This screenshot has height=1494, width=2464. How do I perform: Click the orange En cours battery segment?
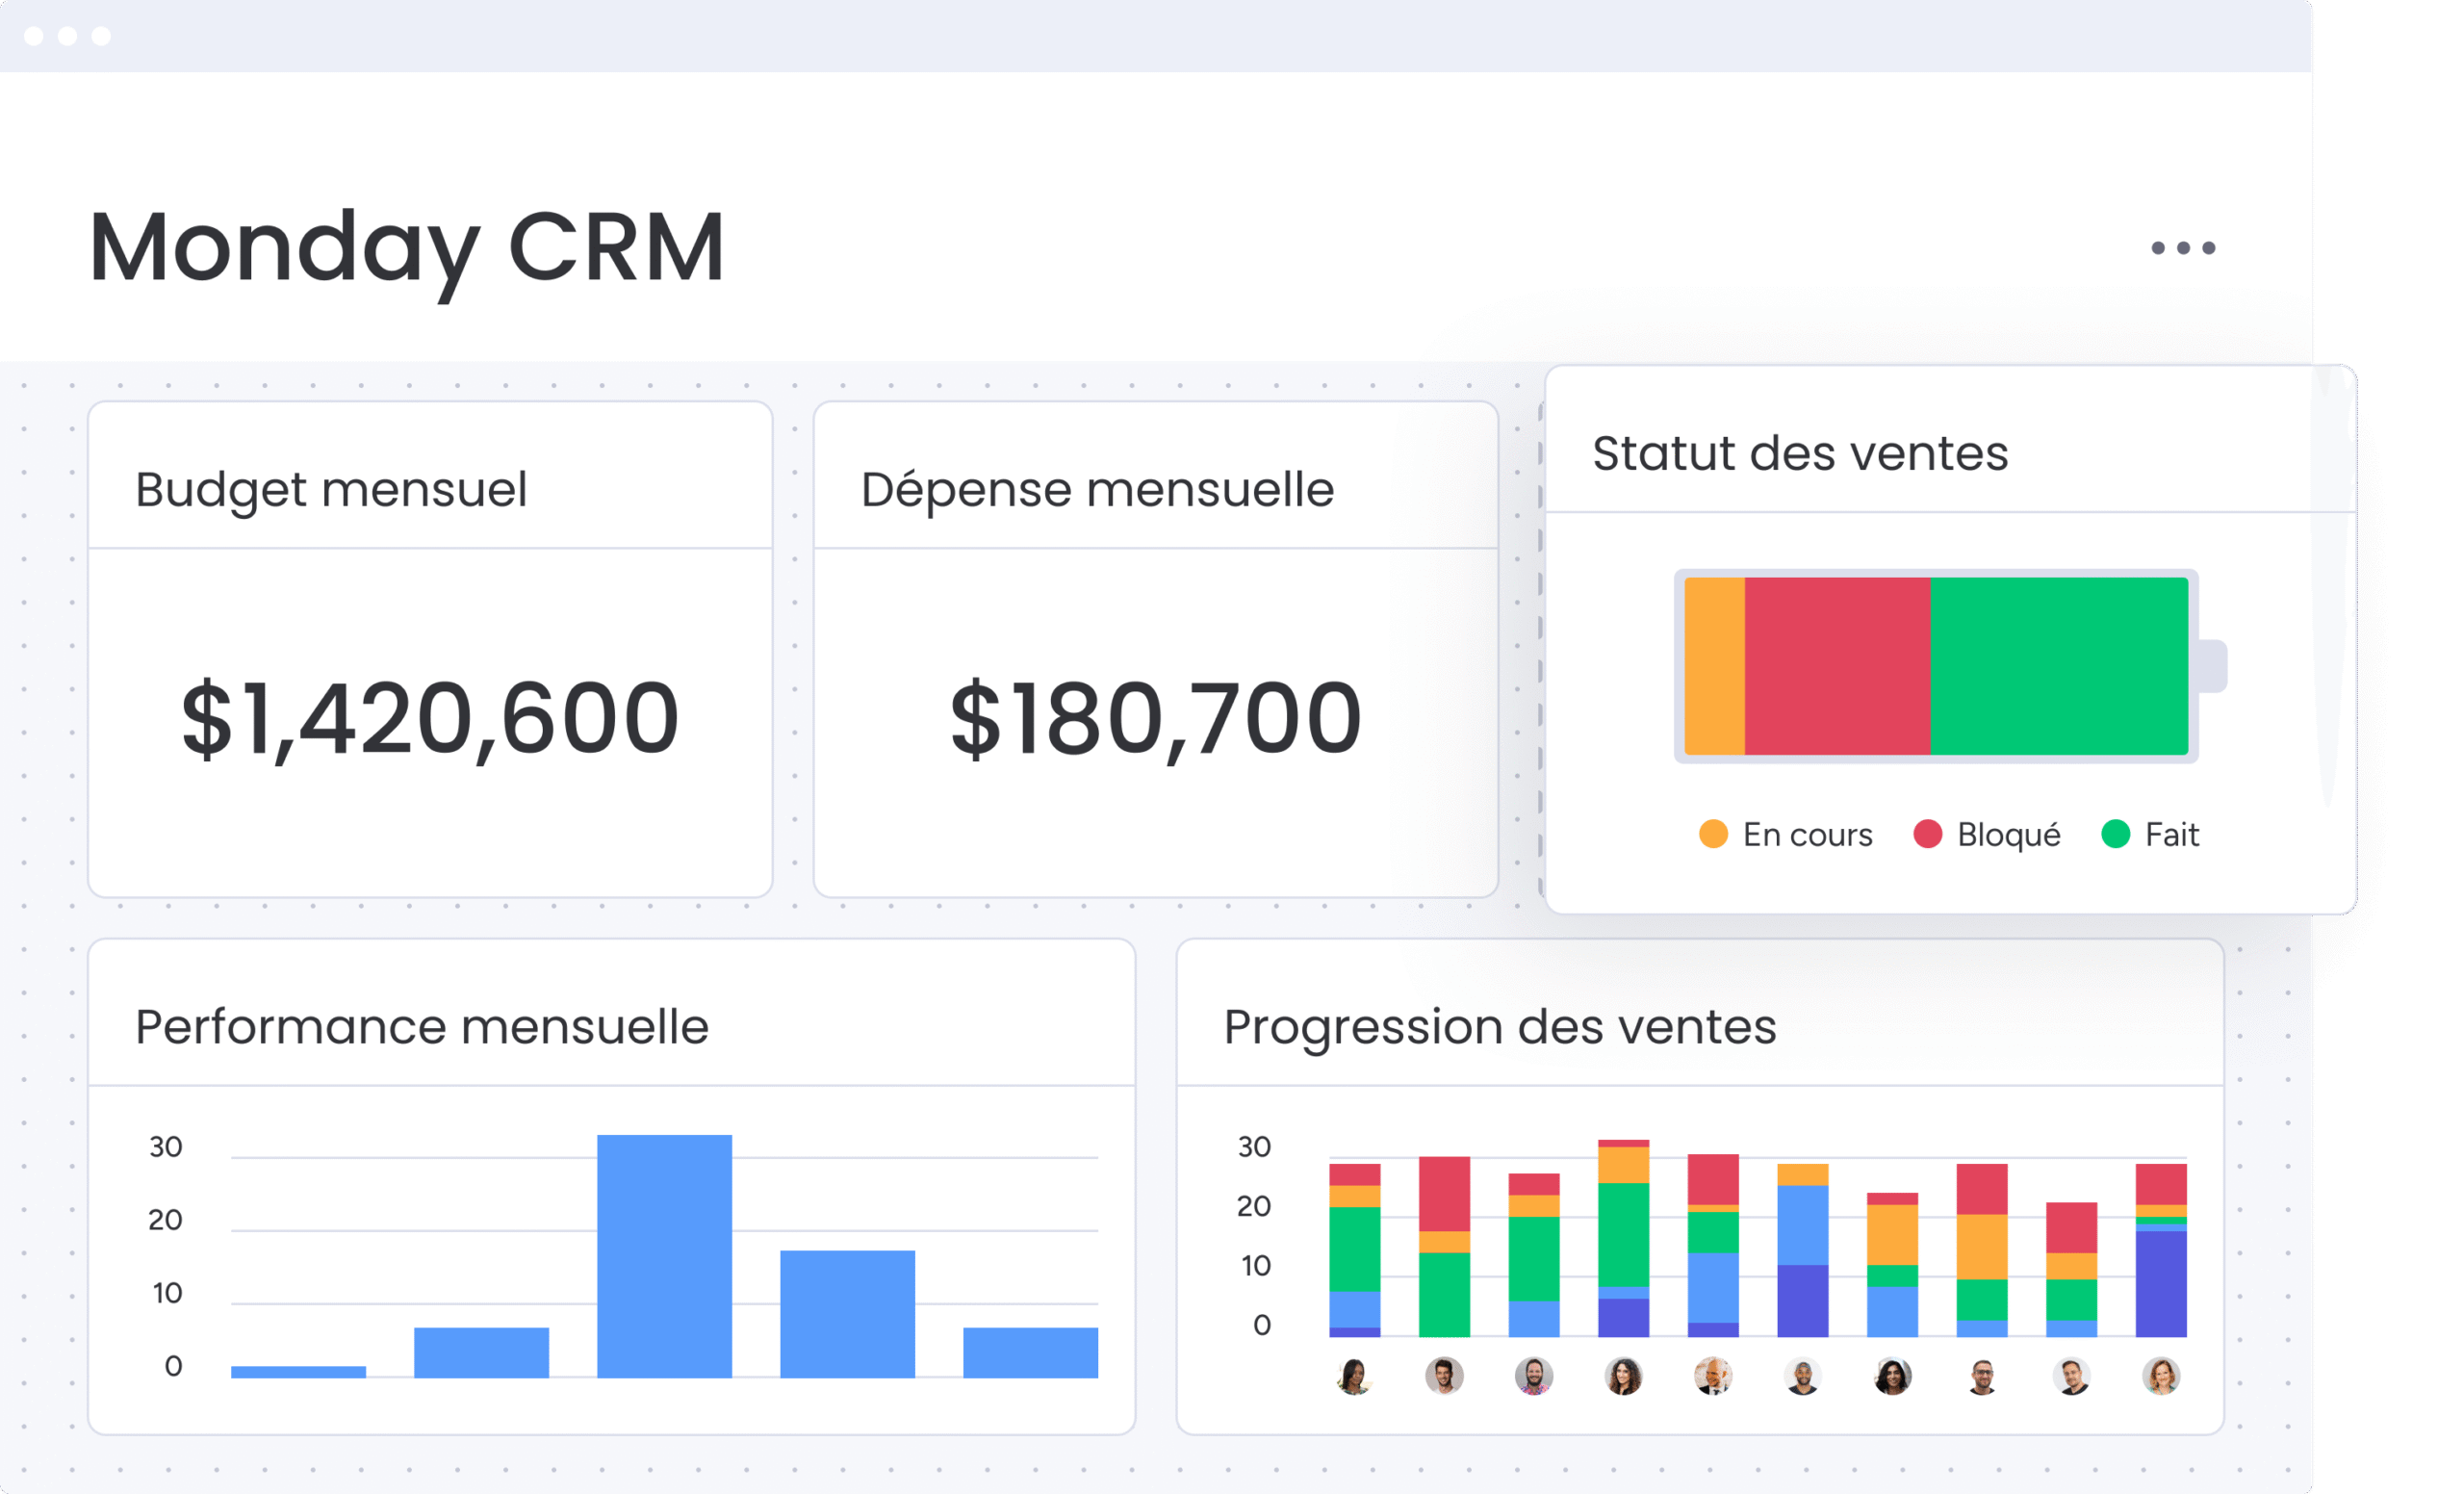coord(1715,666)
